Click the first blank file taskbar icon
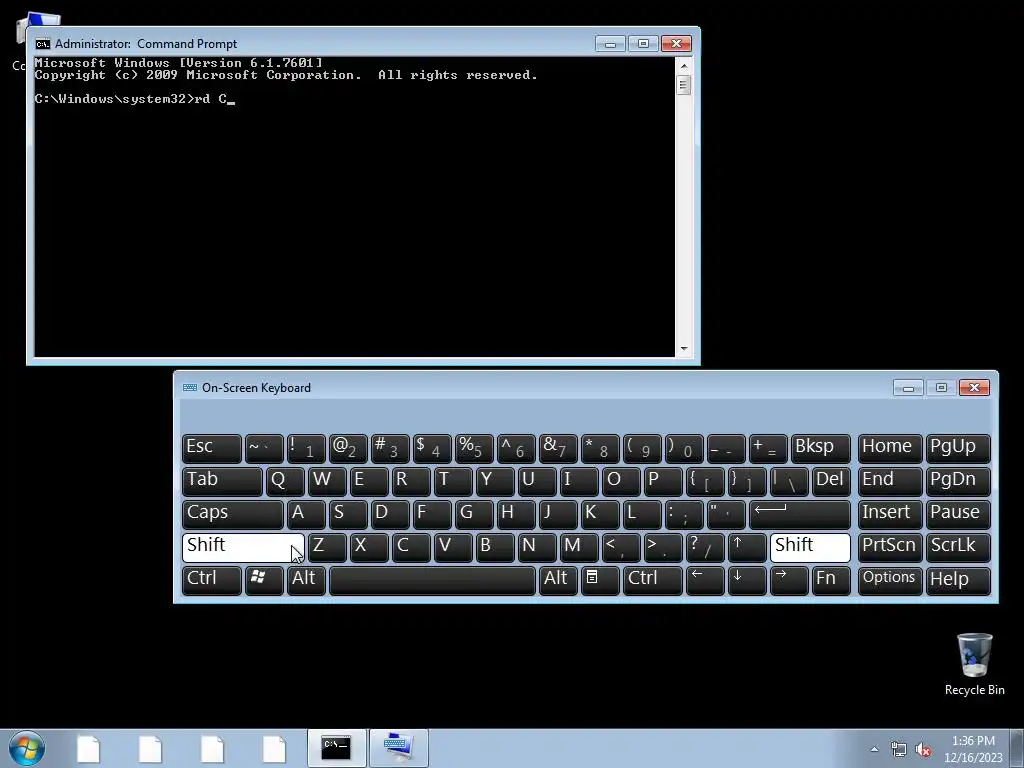This screenshot has height=768, width=1024. tap(88, 748)
